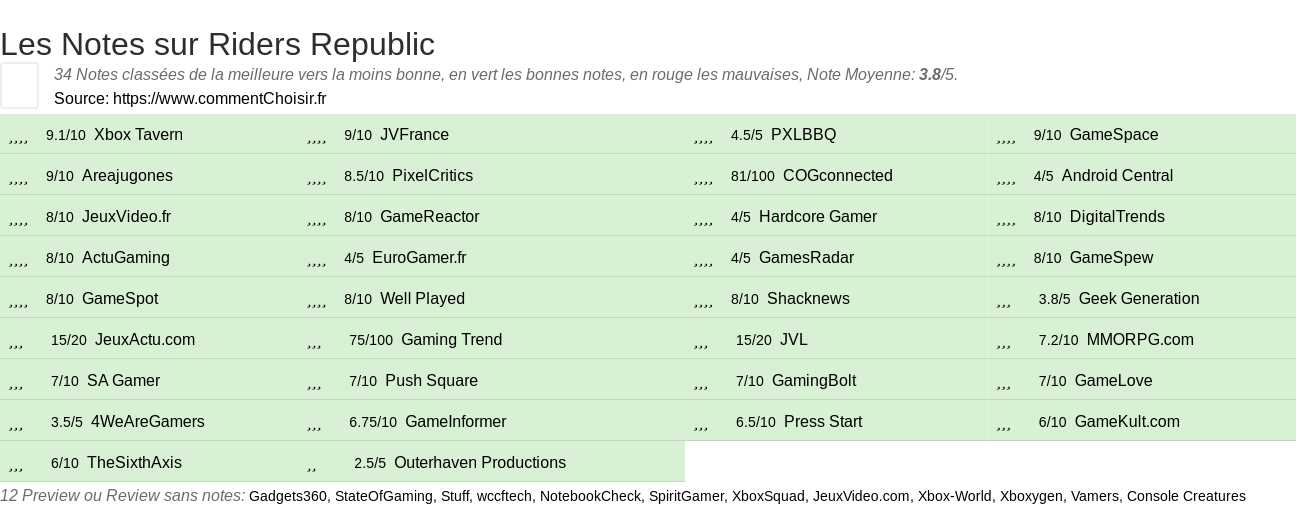Visit the Well Played review
The width and height of the screenshot is (1296, 507).
pos(422,299)
